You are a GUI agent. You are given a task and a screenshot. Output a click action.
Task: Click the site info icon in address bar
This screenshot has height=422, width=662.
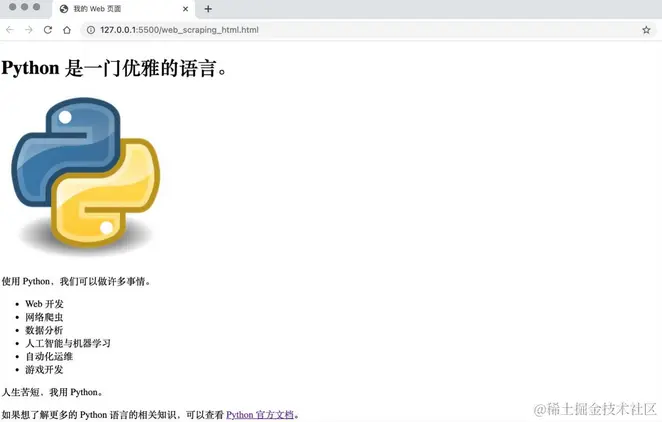point(91,30)
